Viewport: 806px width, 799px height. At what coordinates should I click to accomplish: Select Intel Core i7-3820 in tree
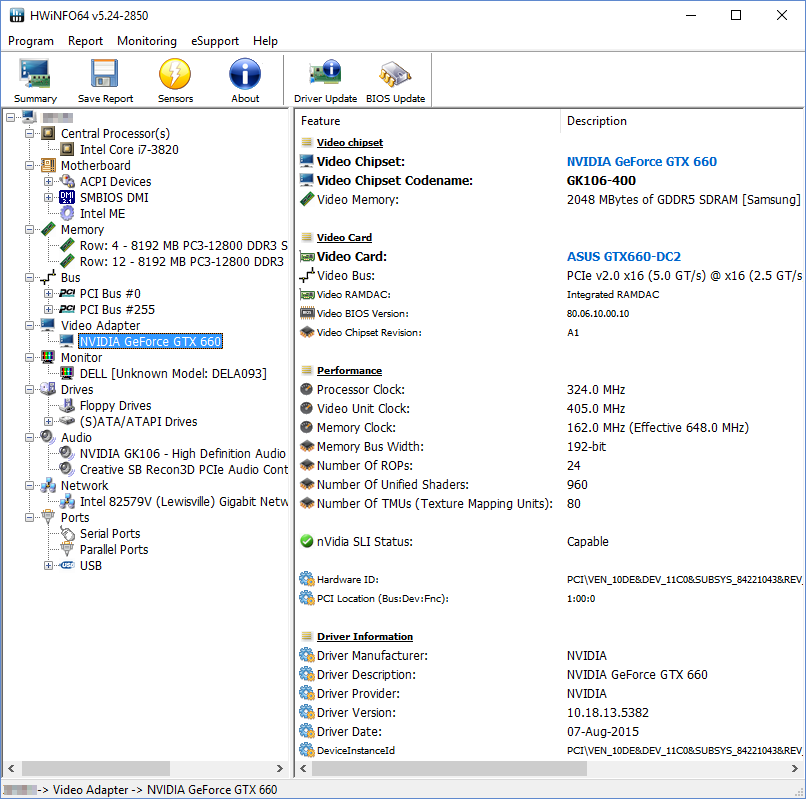point(129,150)
